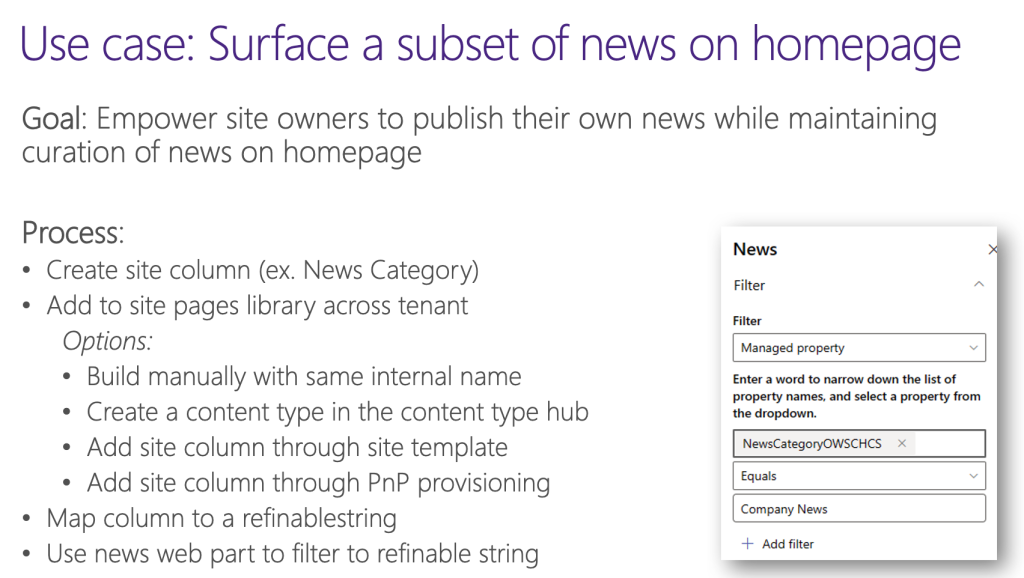
Task: Open the Managed property filter type dropdown
Action: point(858,347)
